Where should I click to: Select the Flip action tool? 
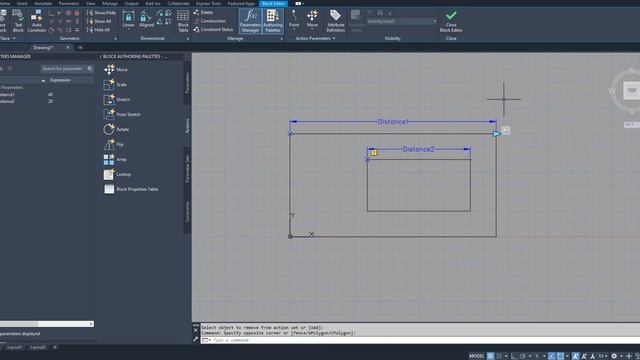(114, 144)
